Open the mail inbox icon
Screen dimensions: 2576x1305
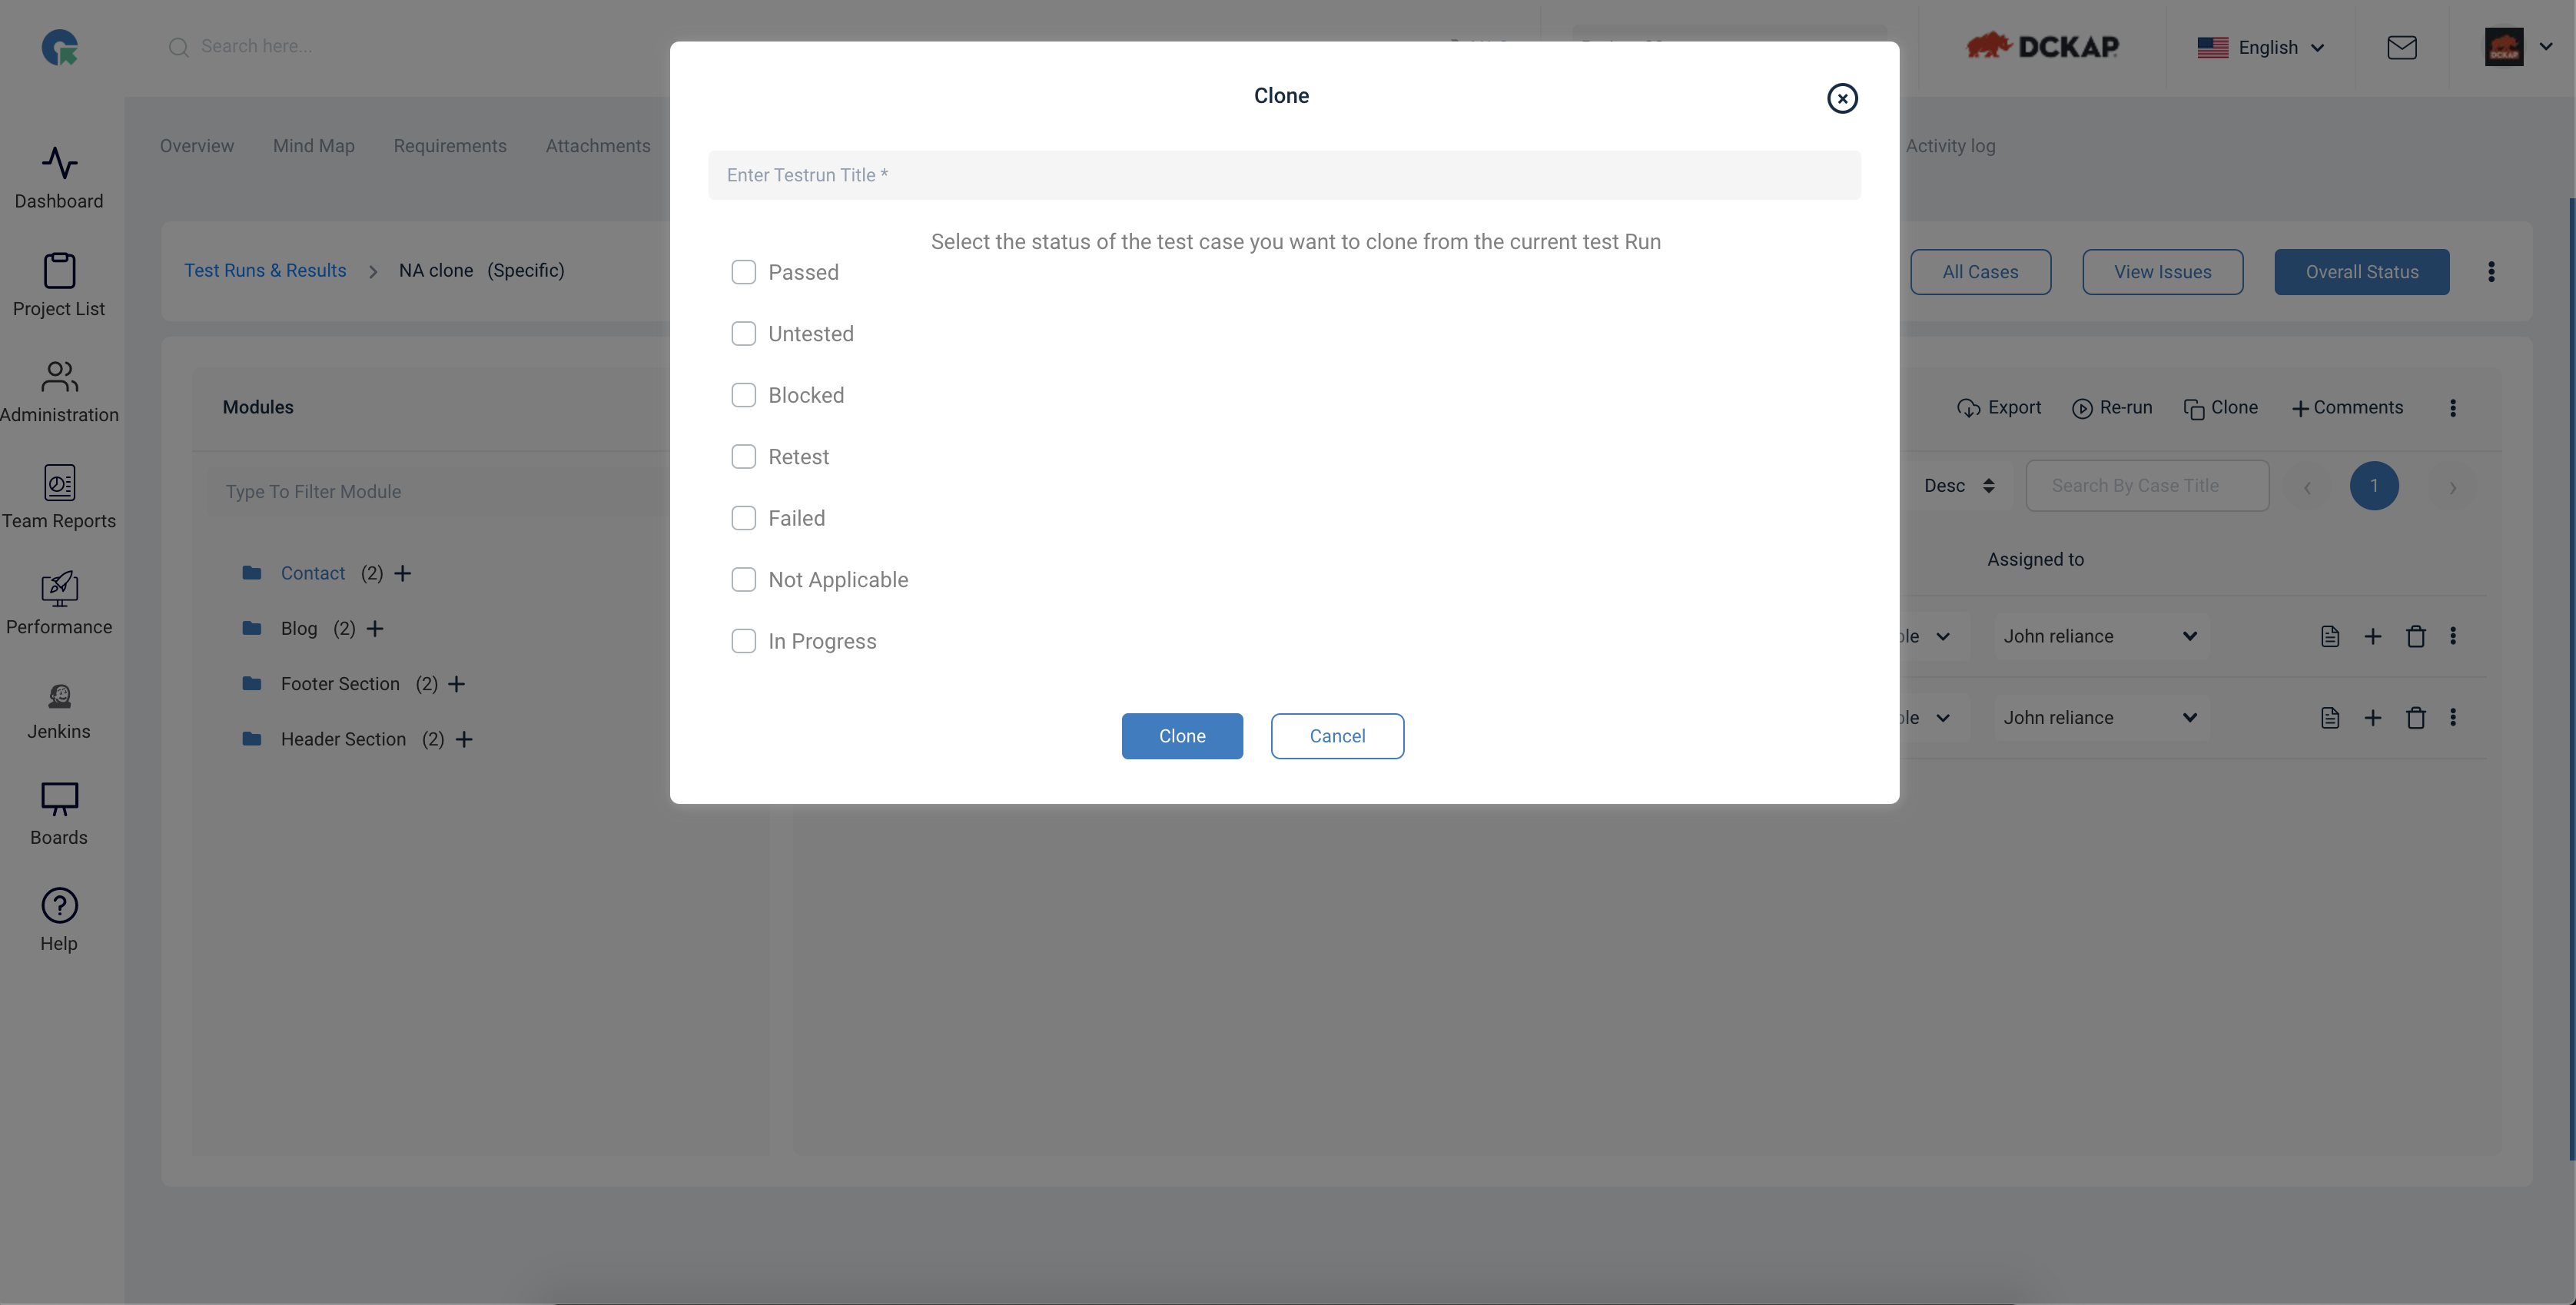coord(2402,47)
